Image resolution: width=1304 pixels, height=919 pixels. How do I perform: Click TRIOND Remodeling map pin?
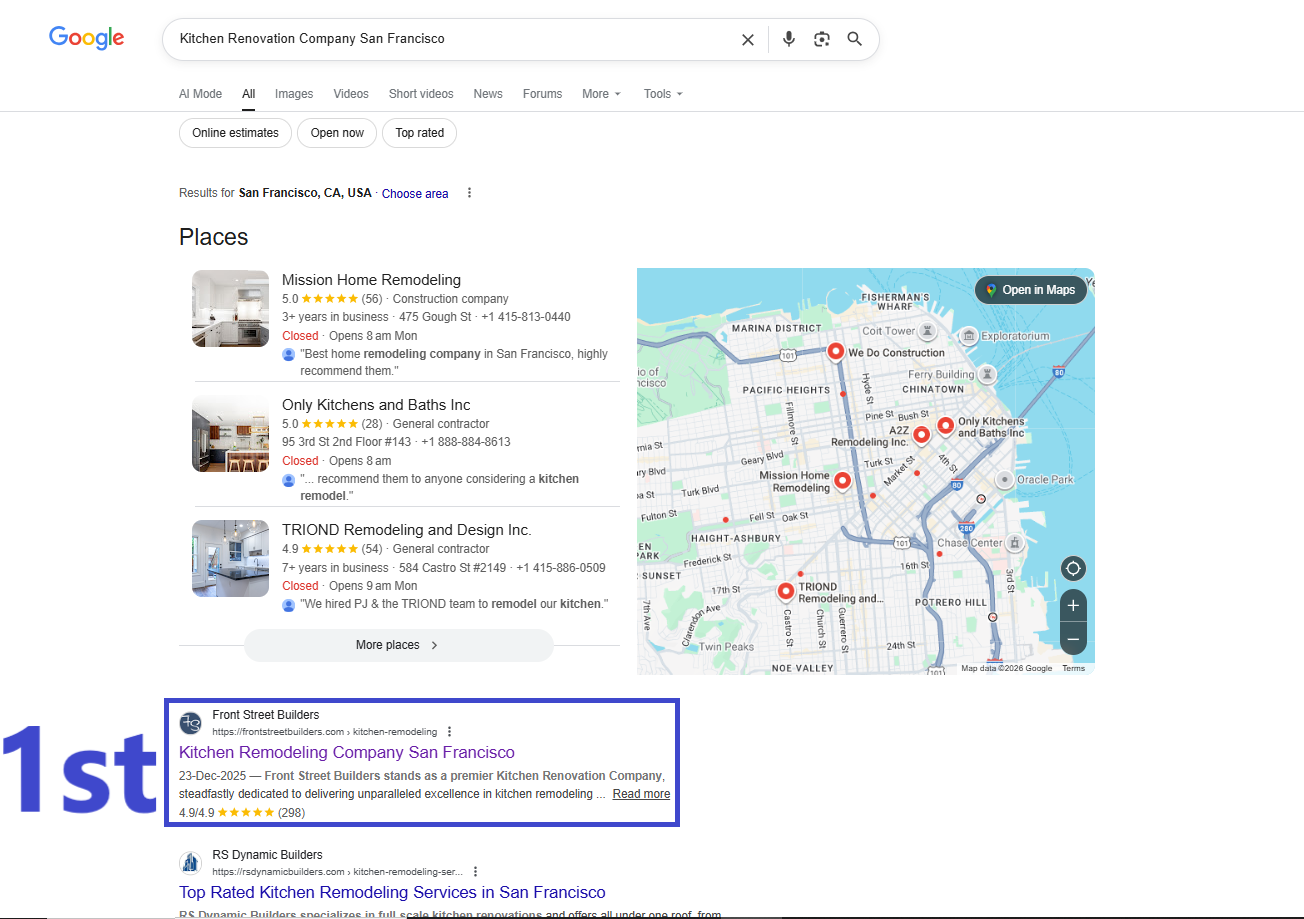tap(786, 593)
